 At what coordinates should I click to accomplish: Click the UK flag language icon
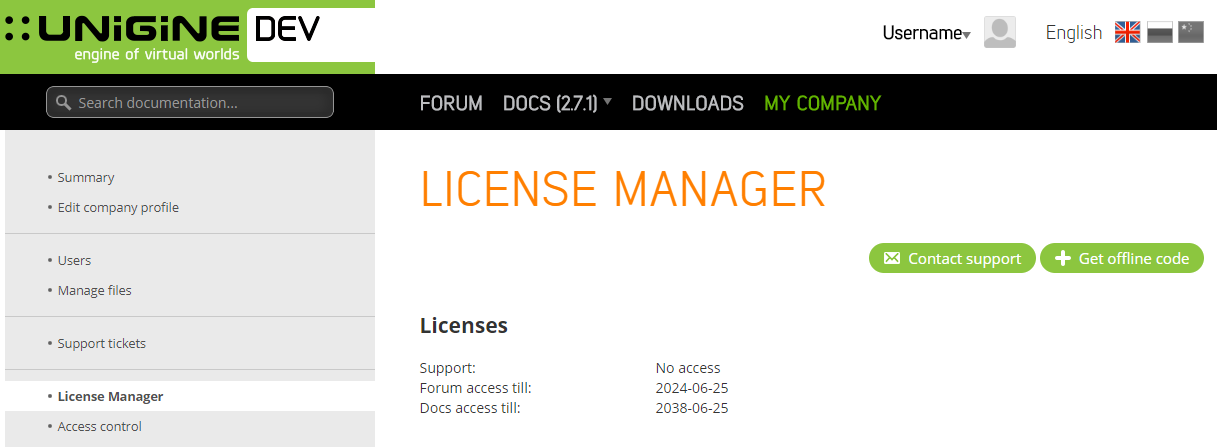click(x=1127, y=33)
